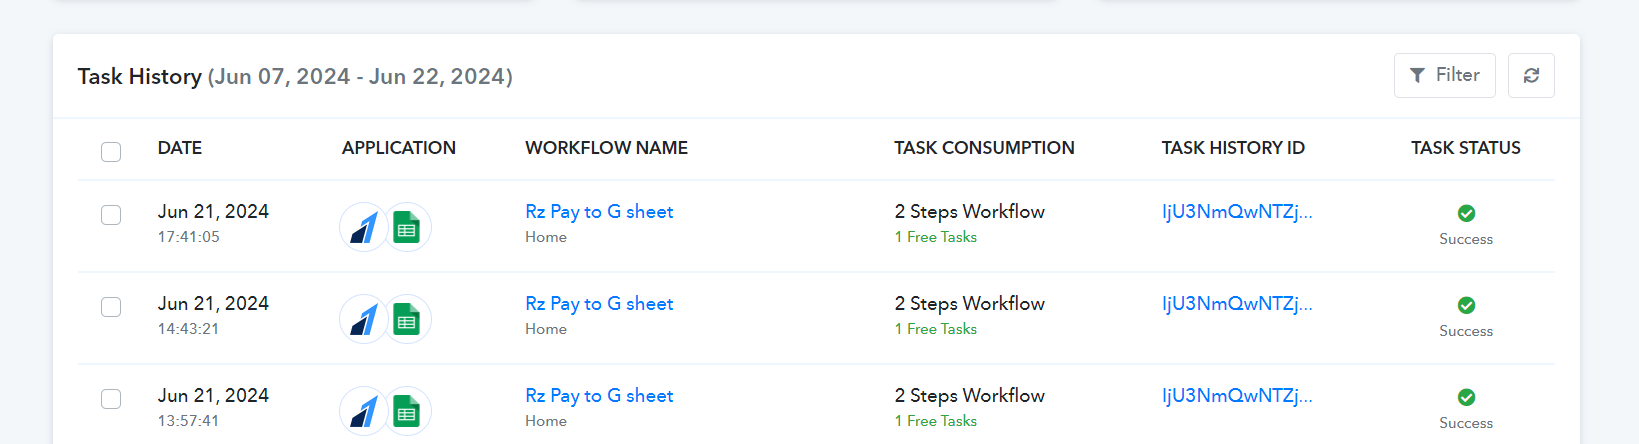This screenshot has width=1639, height=444.
Task: Open Rz Pay to G sheet workflow at 13:57:41
Action: pyautogui.click(x=599, y=395)
